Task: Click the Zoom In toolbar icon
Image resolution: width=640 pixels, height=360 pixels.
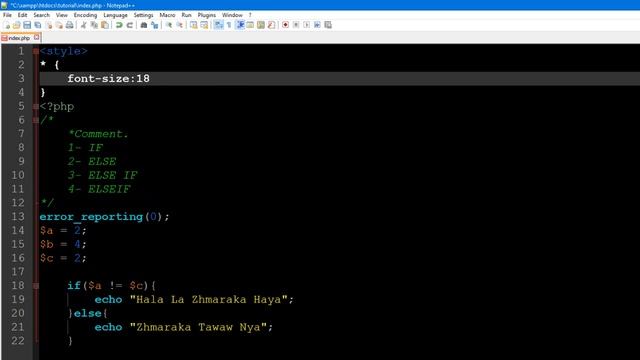Action: (169, 25)
